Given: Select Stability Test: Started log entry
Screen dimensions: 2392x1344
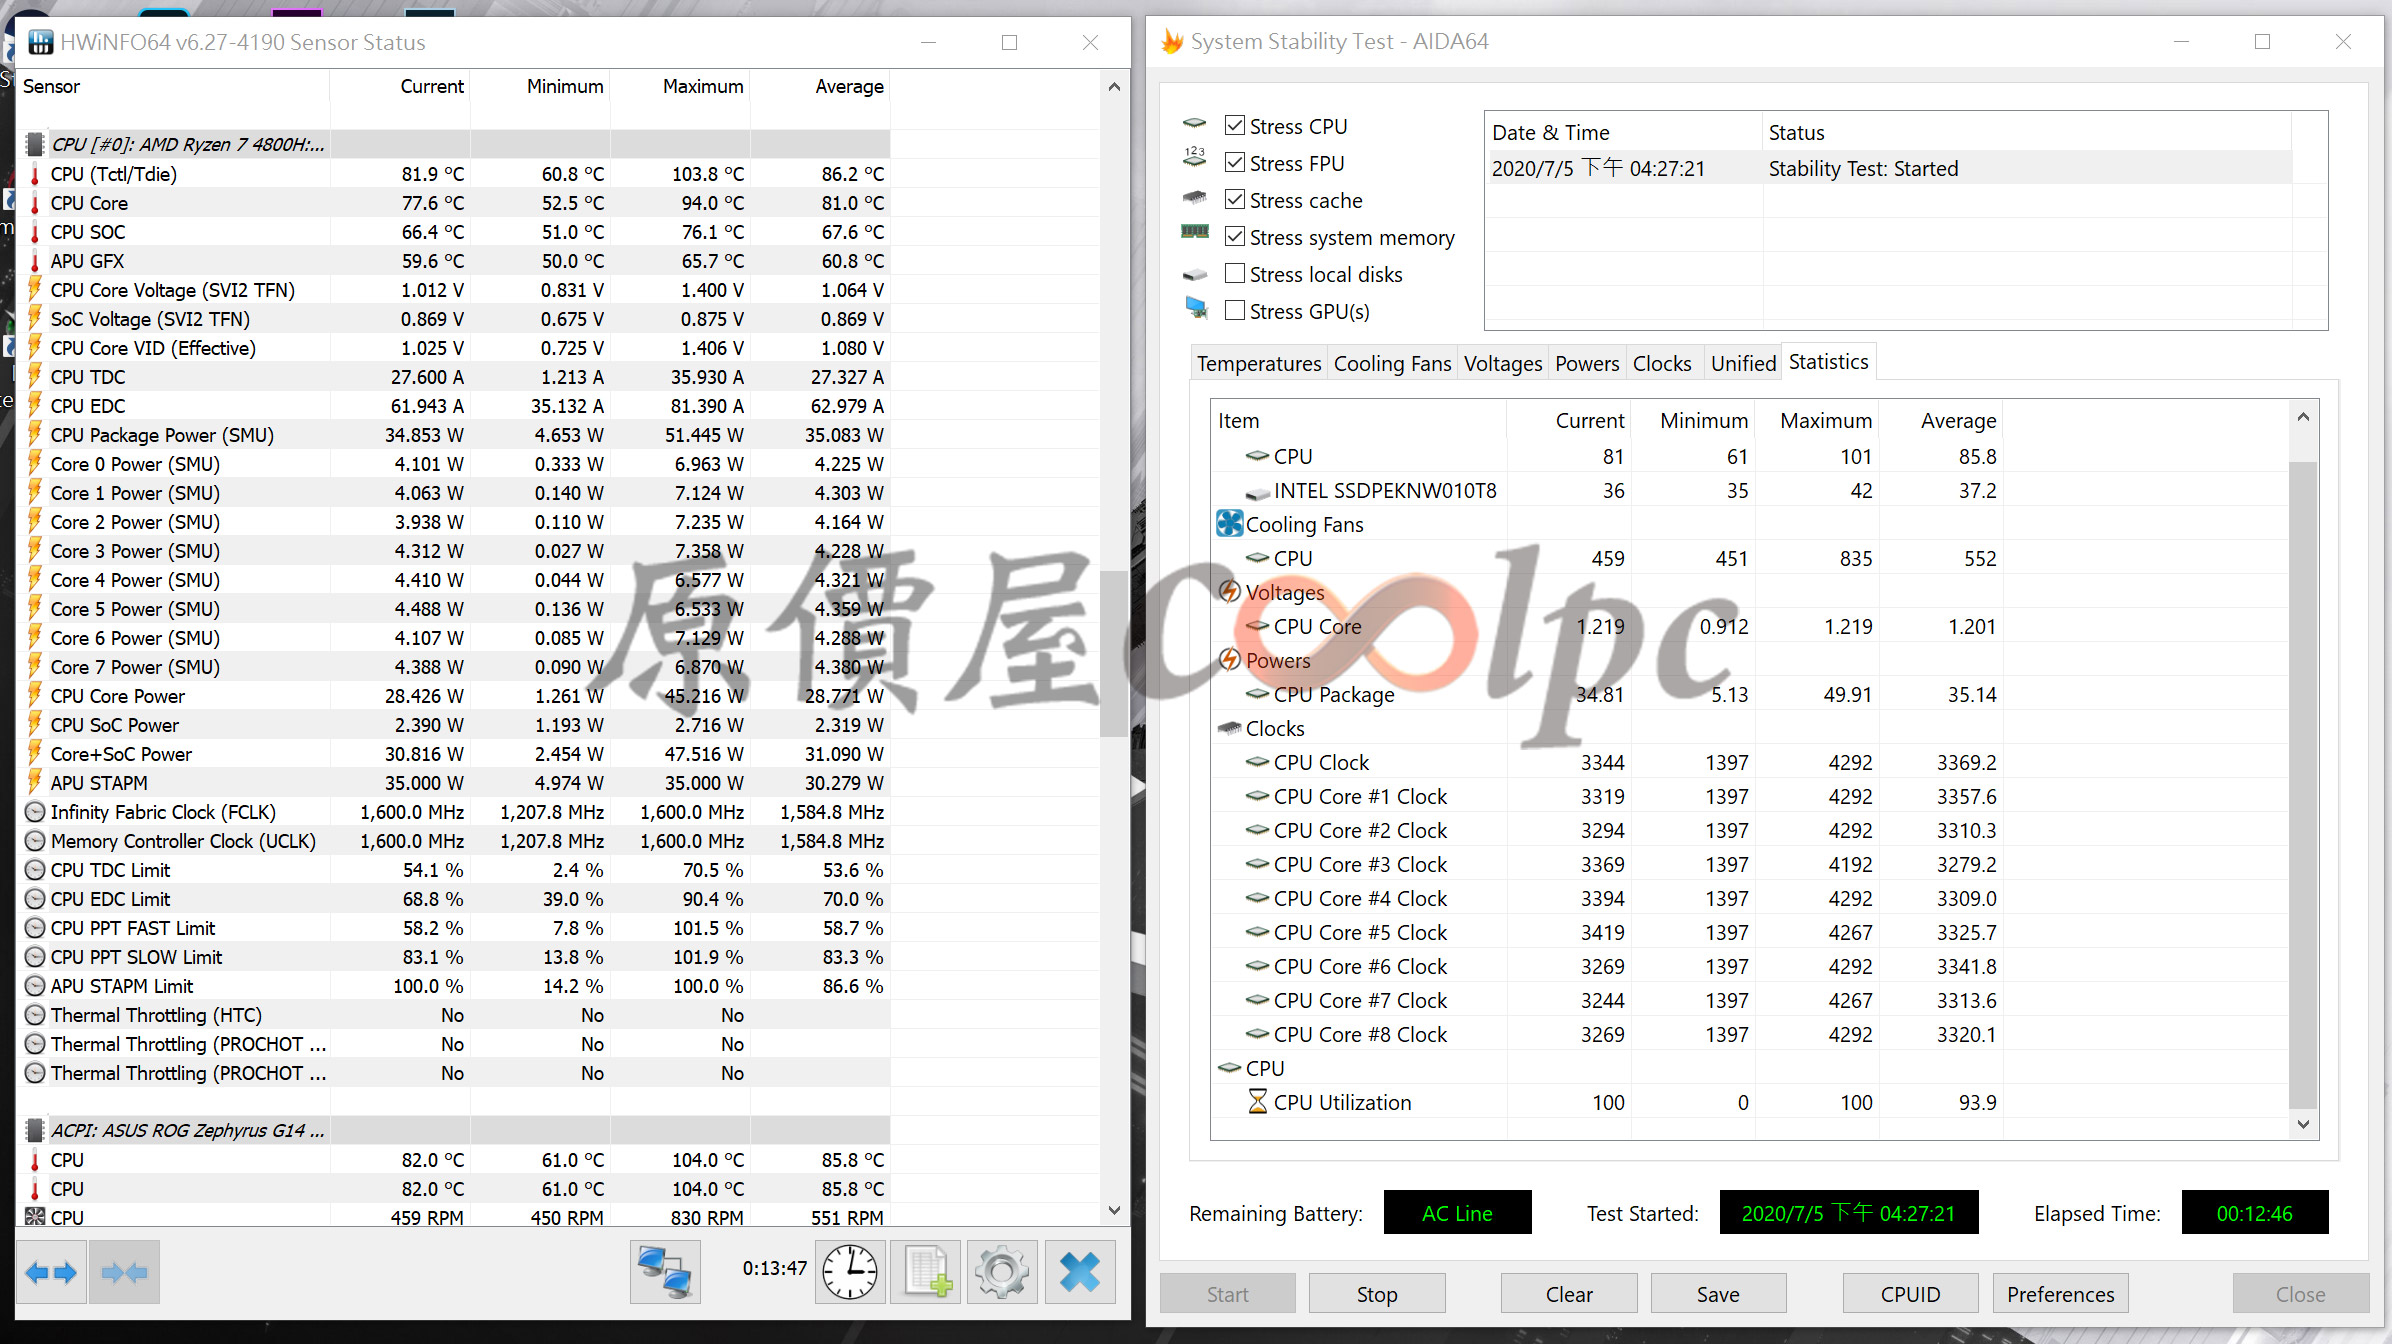Looking at the screenshot, I should tap(1888, 168).
